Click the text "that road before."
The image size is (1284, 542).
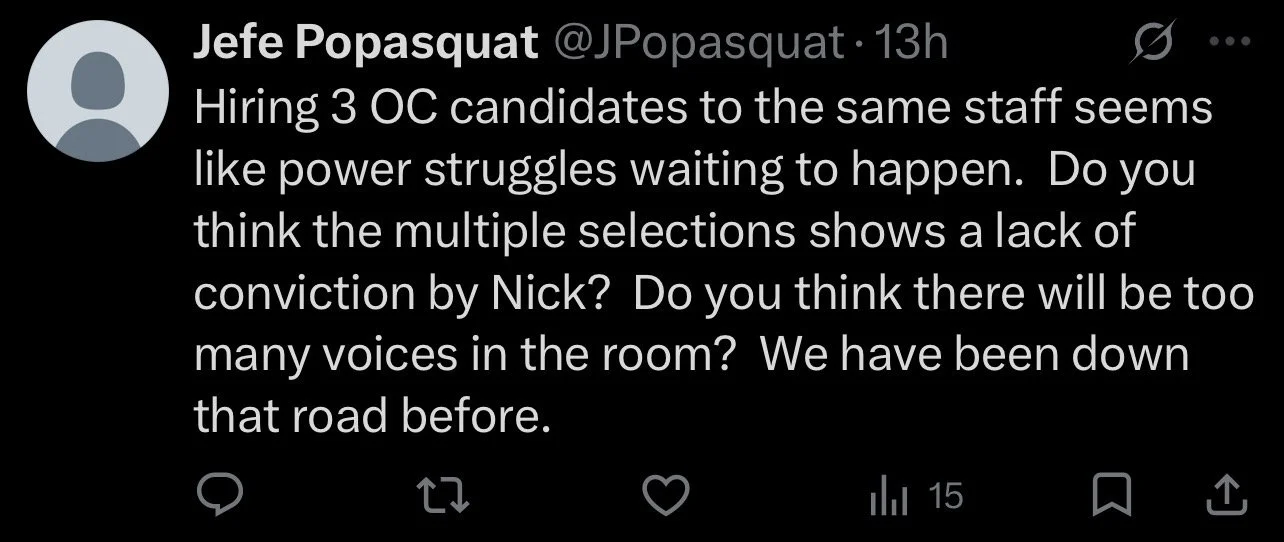click(372, 415)
